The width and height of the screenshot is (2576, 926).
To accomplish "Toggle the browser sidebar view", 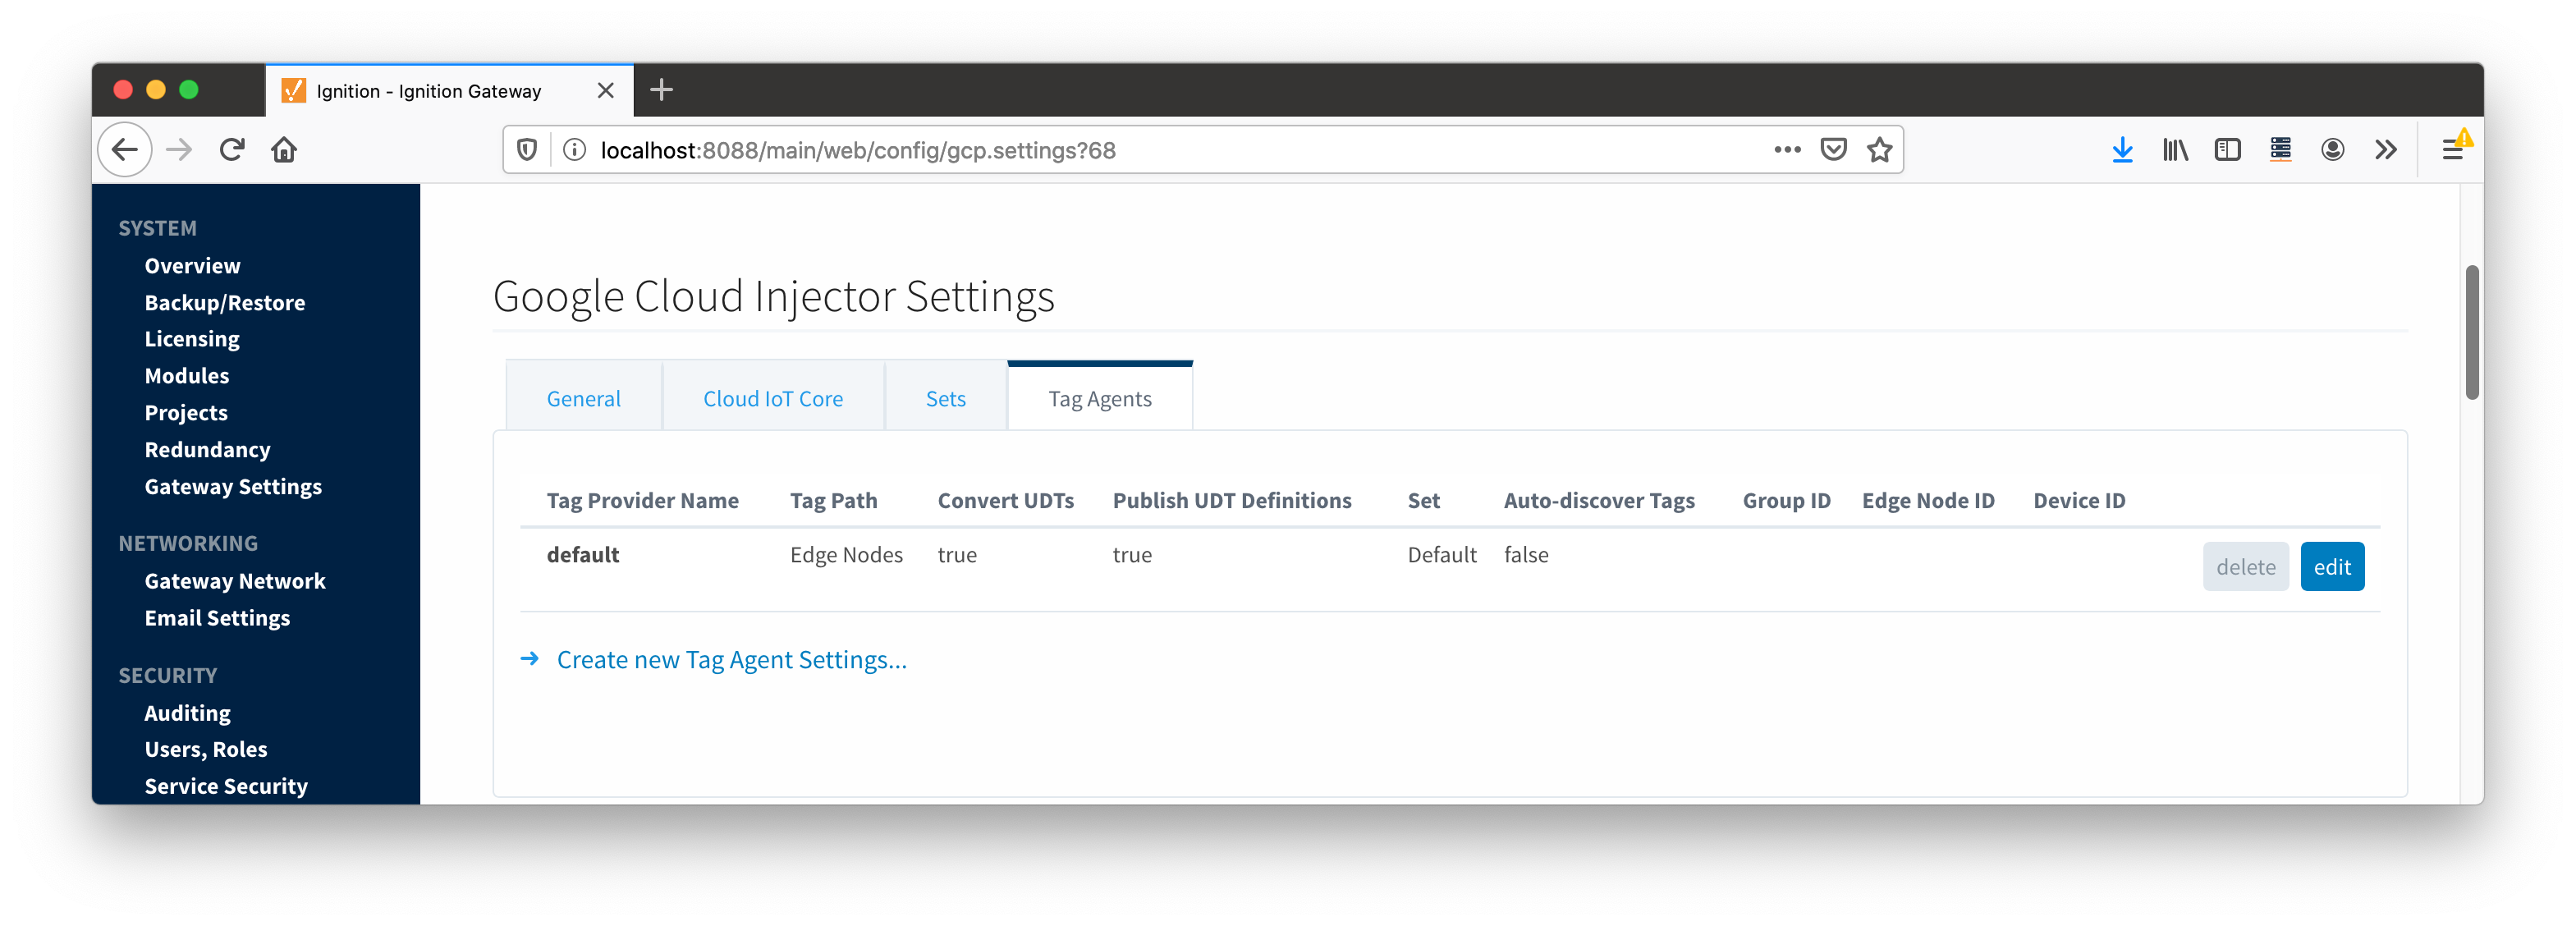I will point(2227,150).
